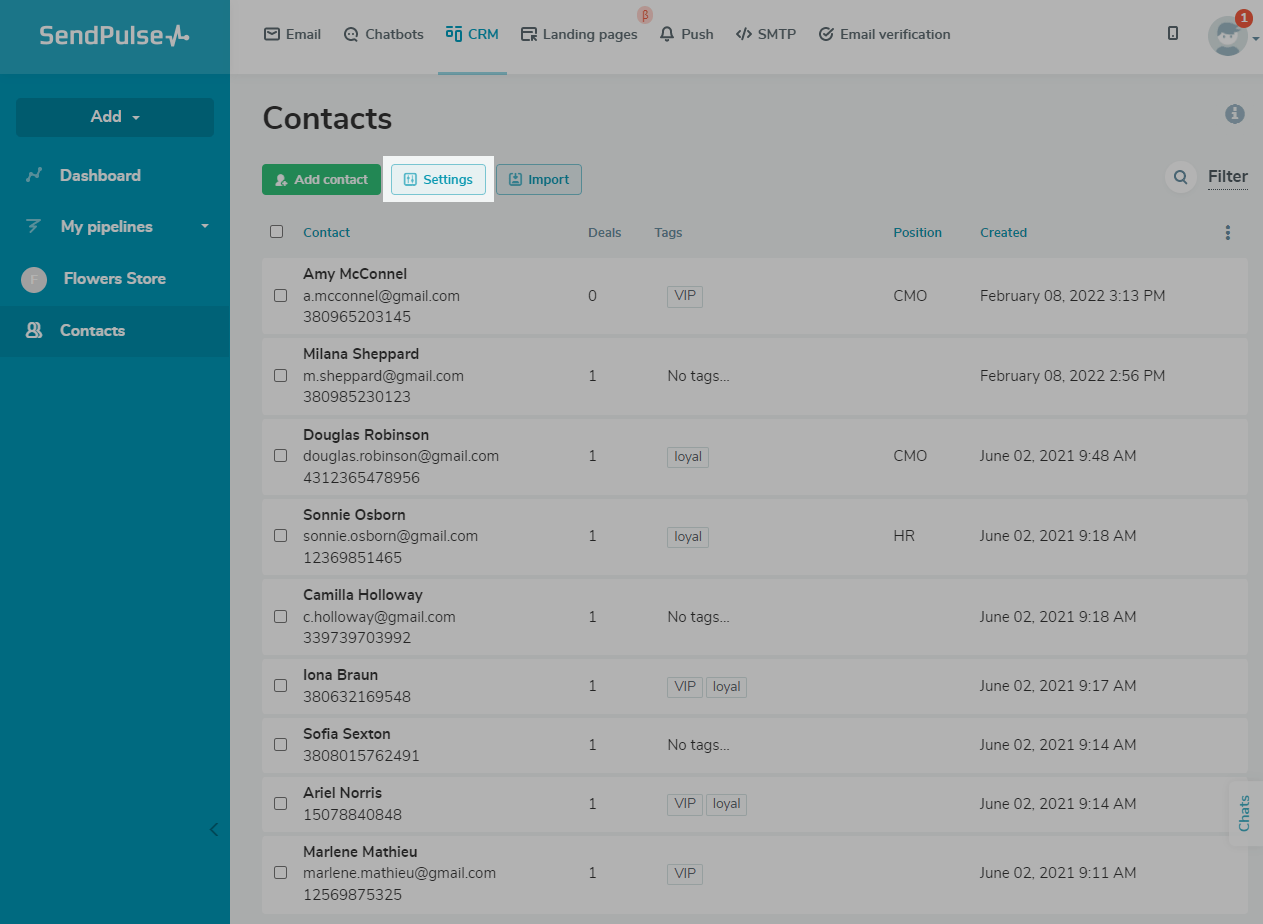Click the mobile device icon in header

click(x=1173, y=34)
